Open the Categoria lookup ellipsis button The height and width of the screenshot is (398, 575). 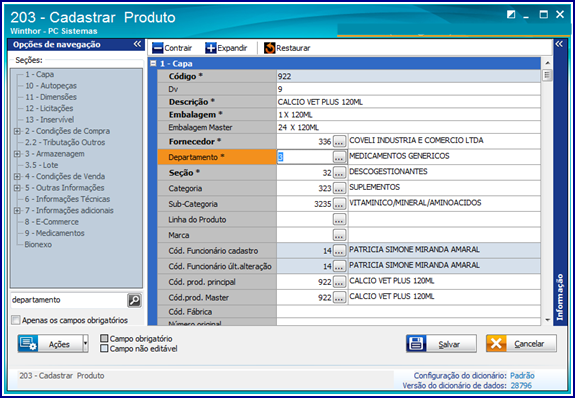click(x=339, y=188)
